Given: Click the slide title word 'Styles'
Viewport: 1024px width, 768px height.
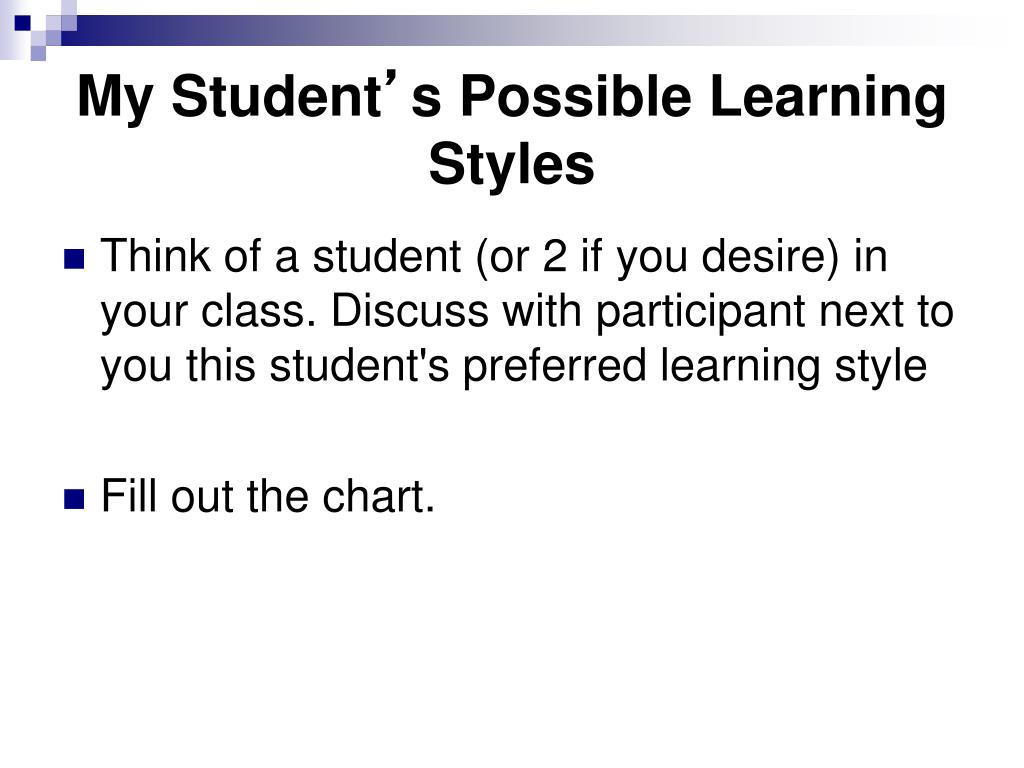Looking at the screenshot, I should [511, 165].
